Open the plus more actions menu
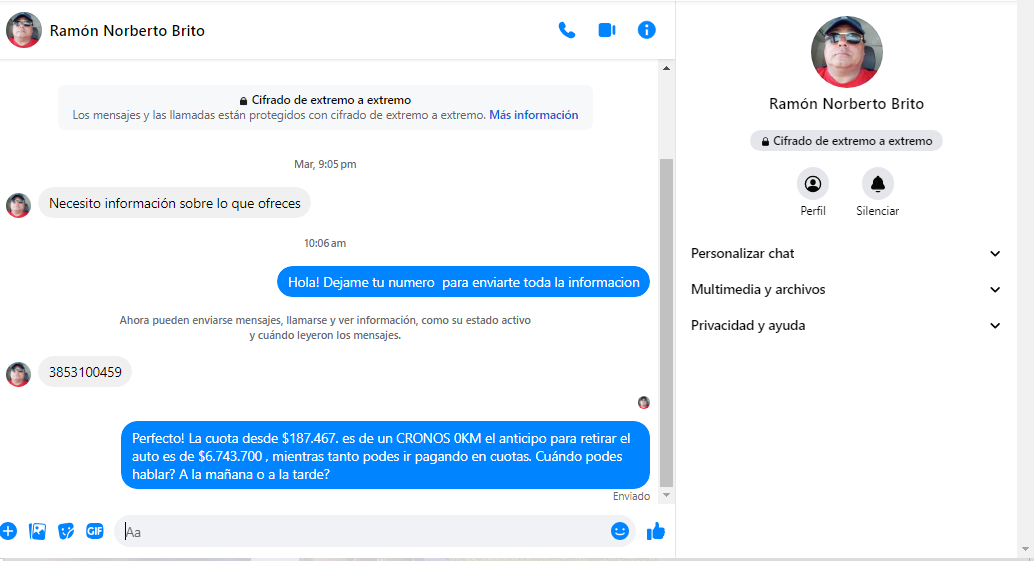 (x=8, y=531)
